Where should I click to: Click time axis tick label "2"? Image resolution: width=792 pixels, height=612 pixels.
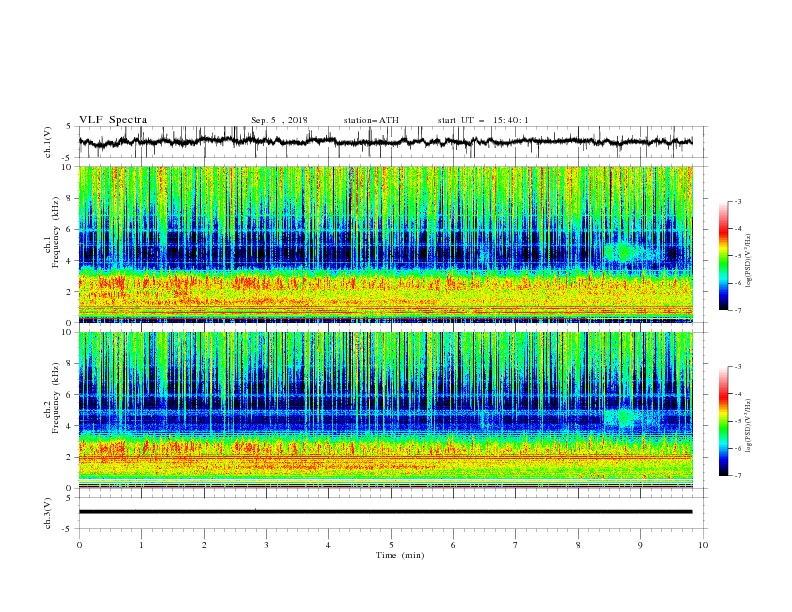(204, 545)
